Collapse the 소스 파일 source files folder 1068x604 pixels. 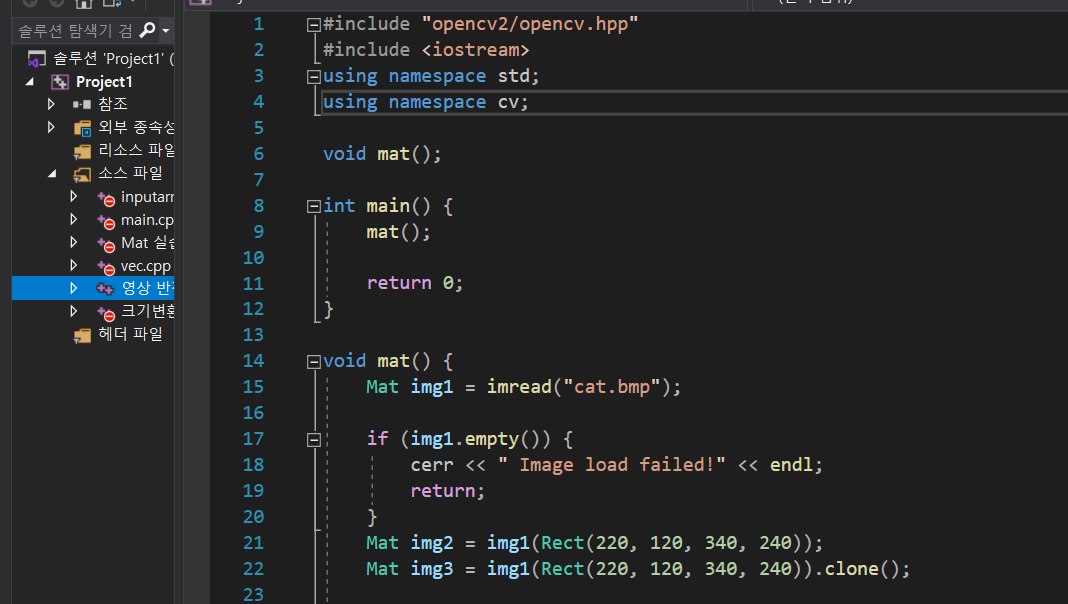point(51,173)
